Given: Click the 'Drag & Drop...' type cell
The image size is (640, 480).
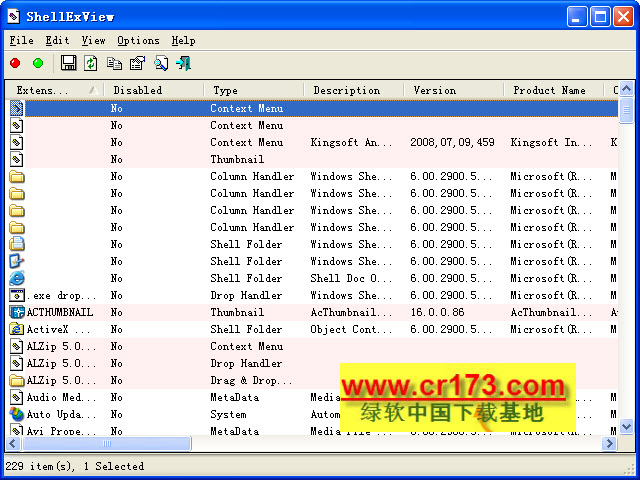Looking at the screenshot, I should 251,380.
